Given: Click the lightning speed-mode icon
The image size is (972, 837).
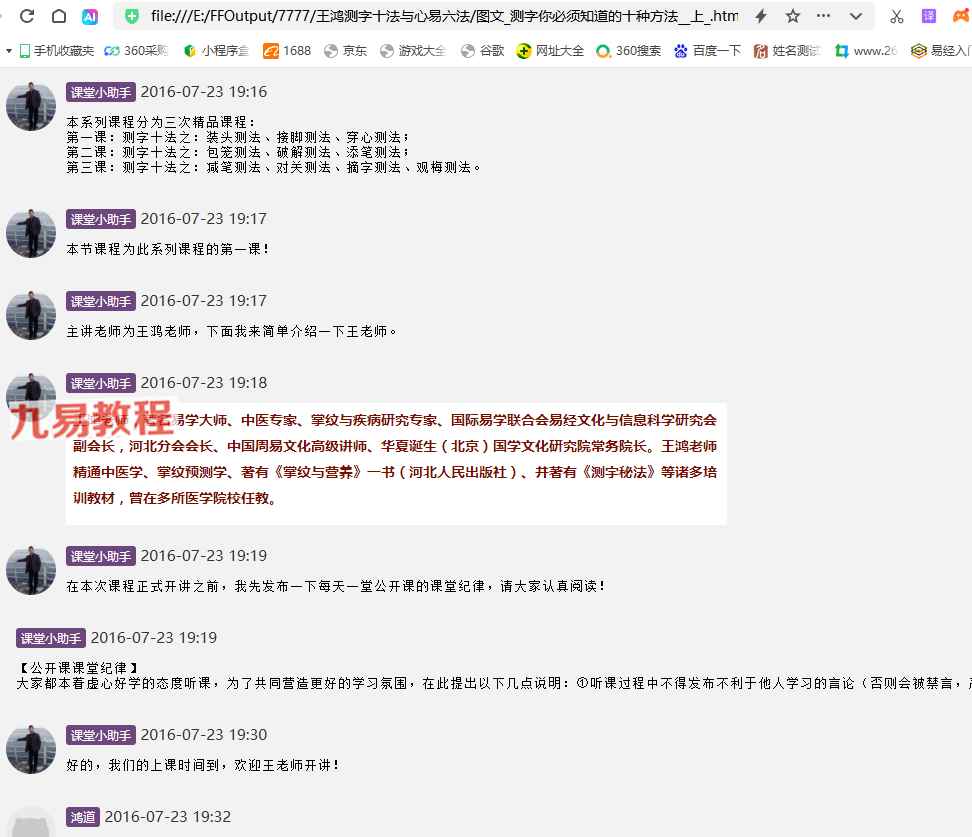Looking at the screenshot, I should 762,16.
